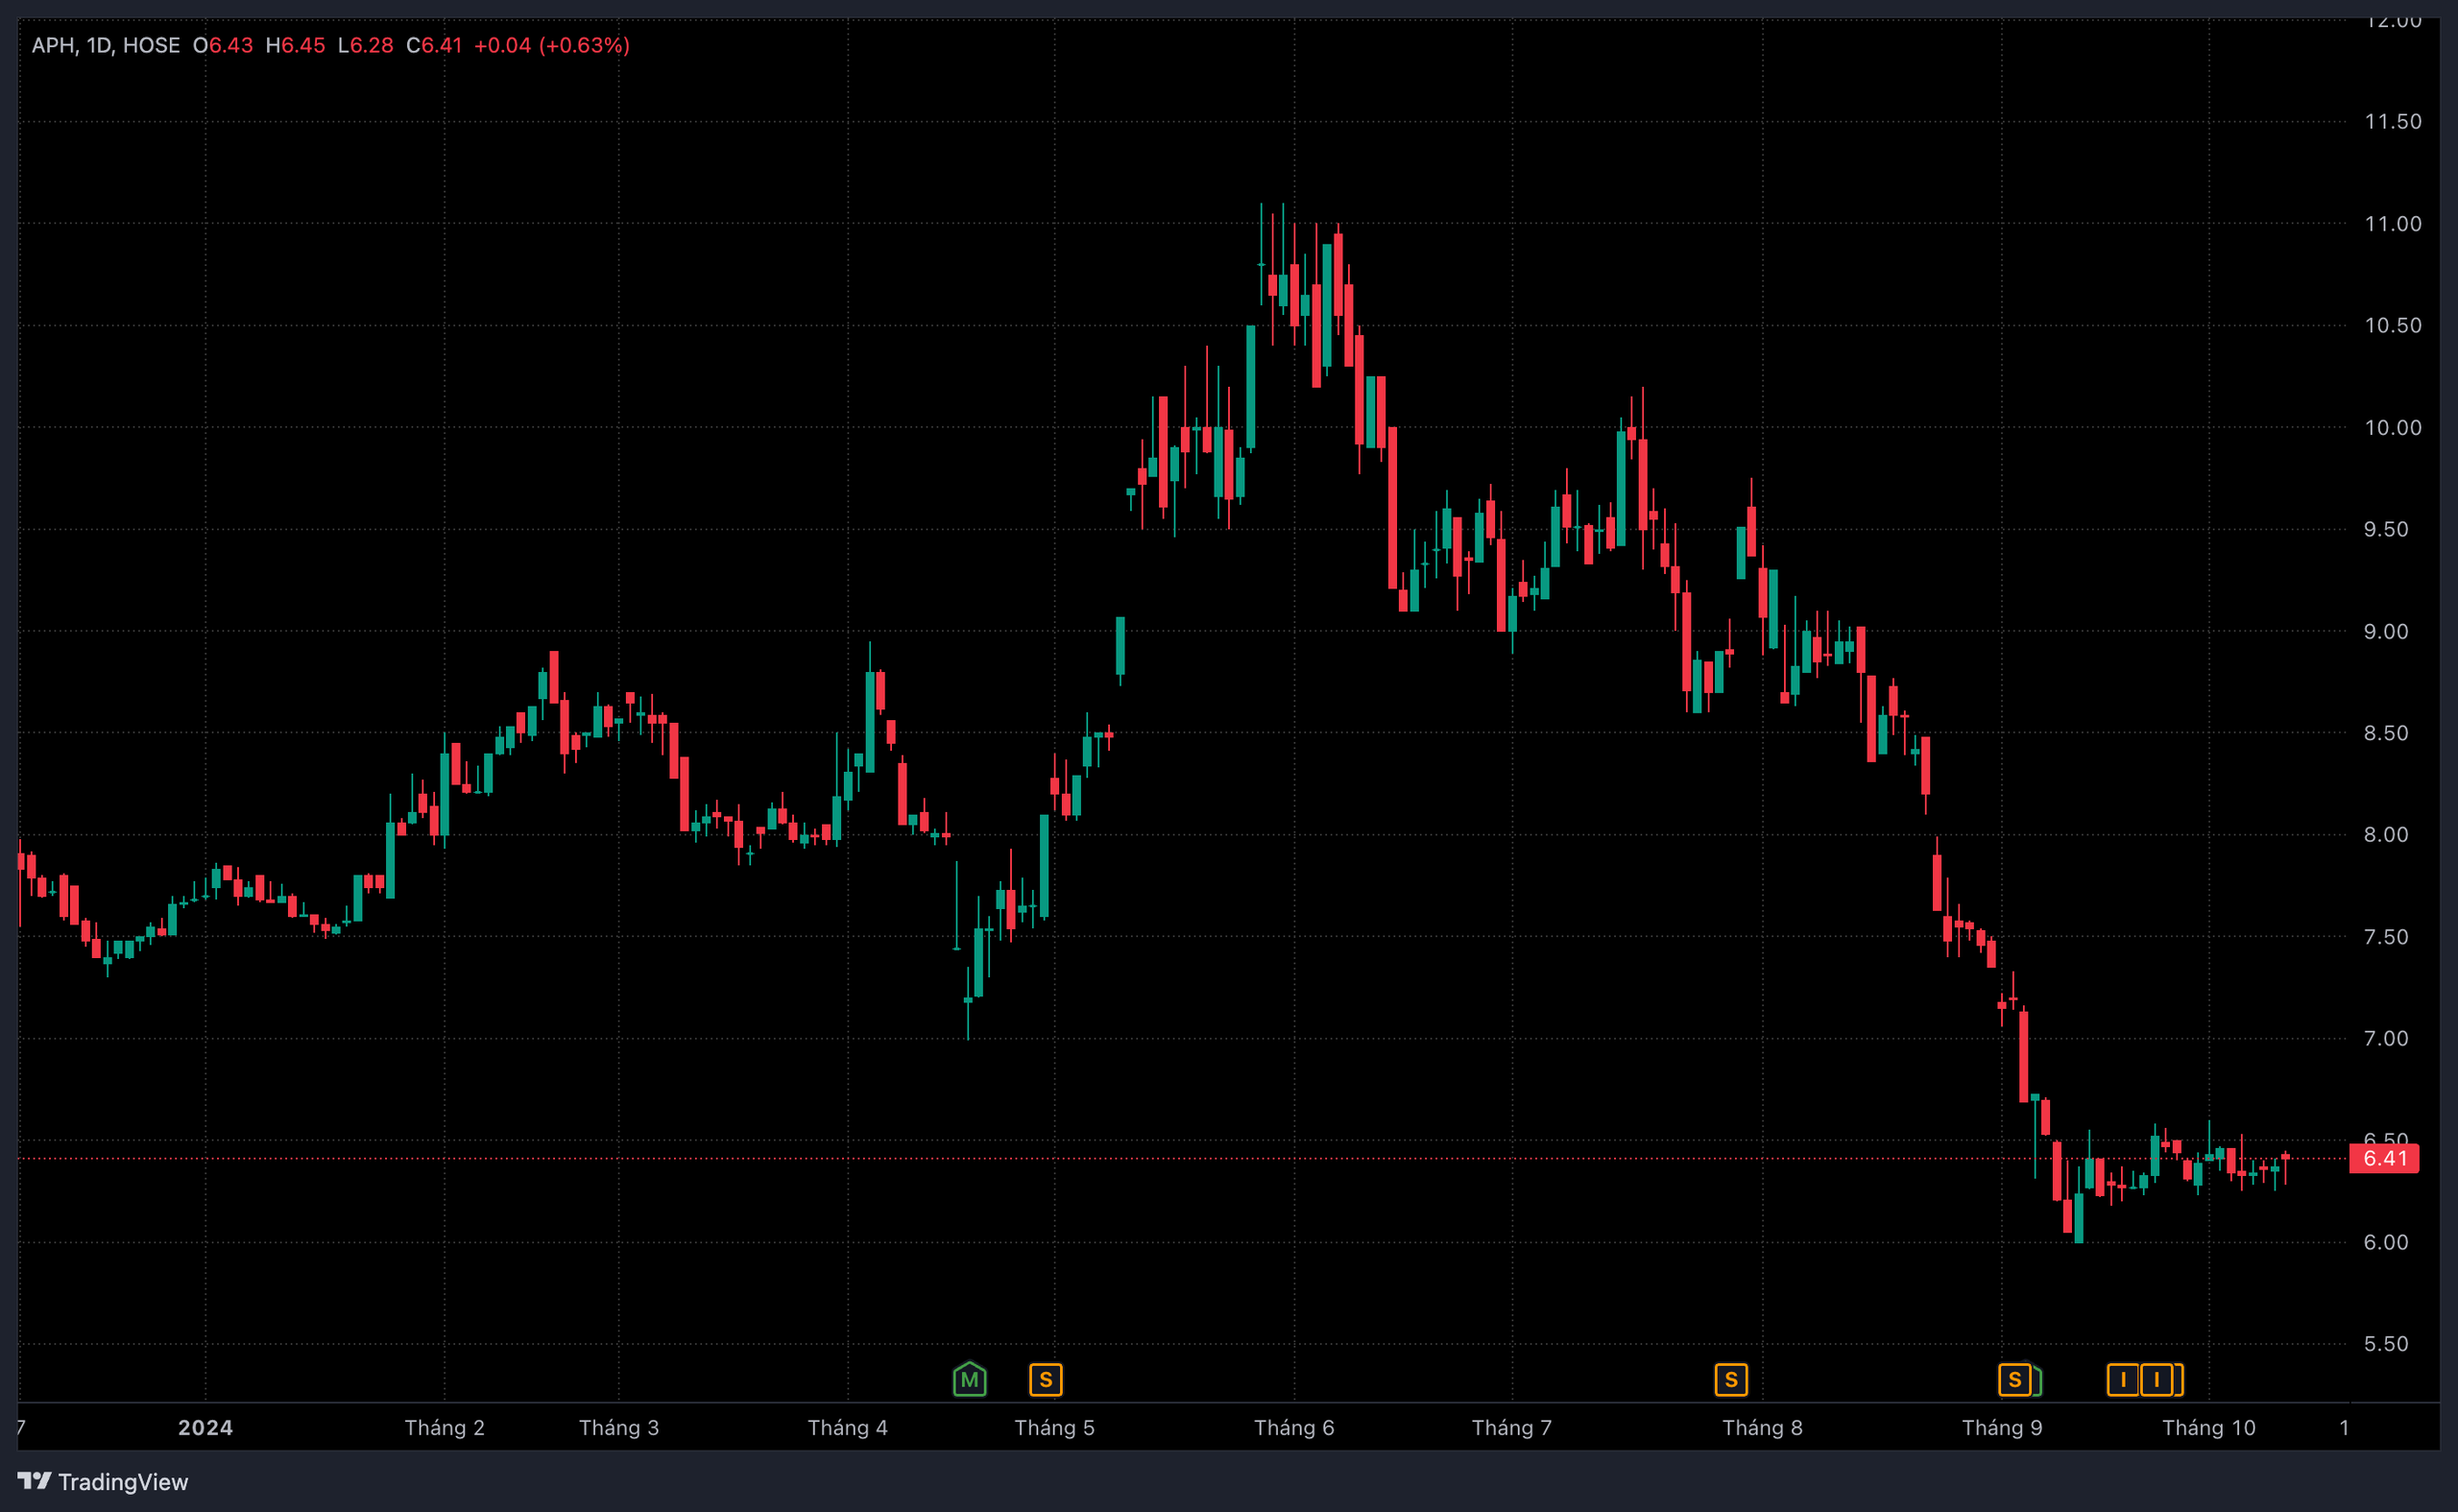Click the Tháng 7 time axis label
This screenshot has height=1512, width=2458.
(x=1511, y=1427)
